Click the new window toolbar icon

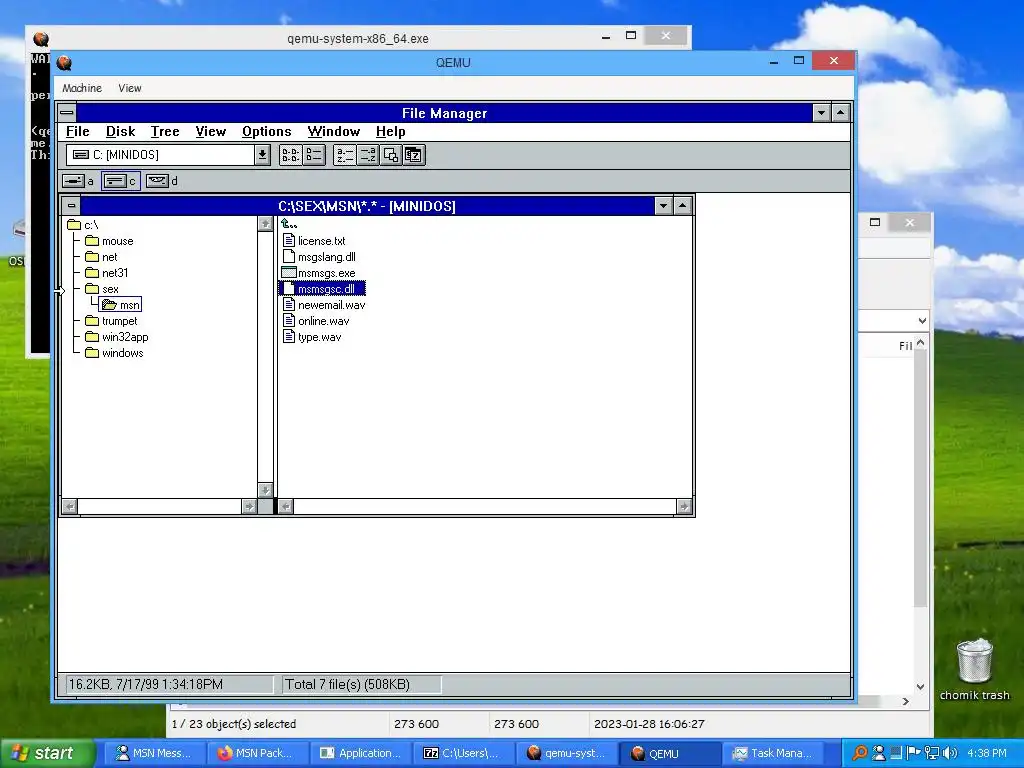click(x=391, y=155)
